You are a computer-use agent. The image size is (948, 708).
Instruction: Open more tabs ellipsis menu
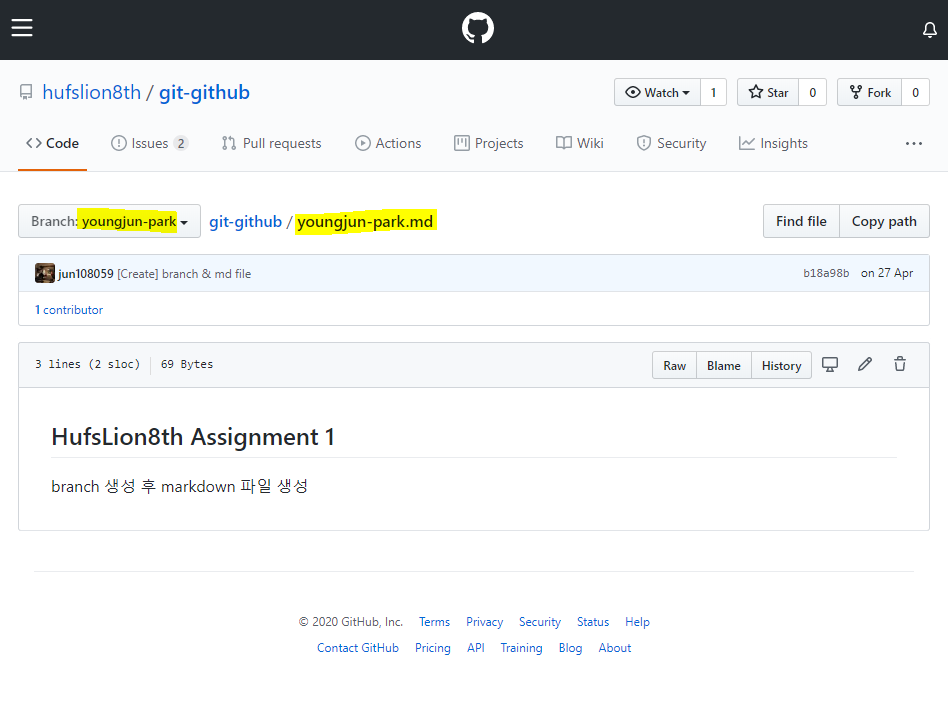pyautogui.click(x=914, y=144)
